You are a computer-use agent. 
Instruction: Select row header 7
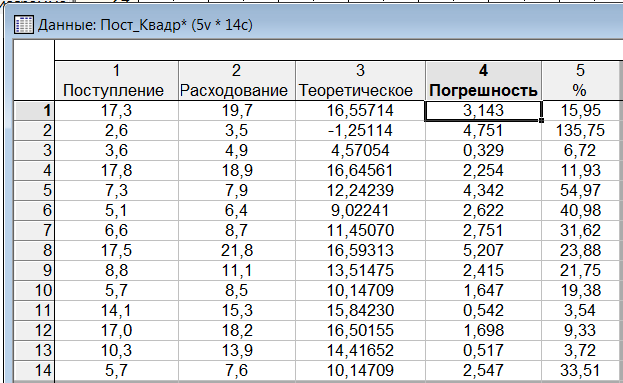pos(34,230)
